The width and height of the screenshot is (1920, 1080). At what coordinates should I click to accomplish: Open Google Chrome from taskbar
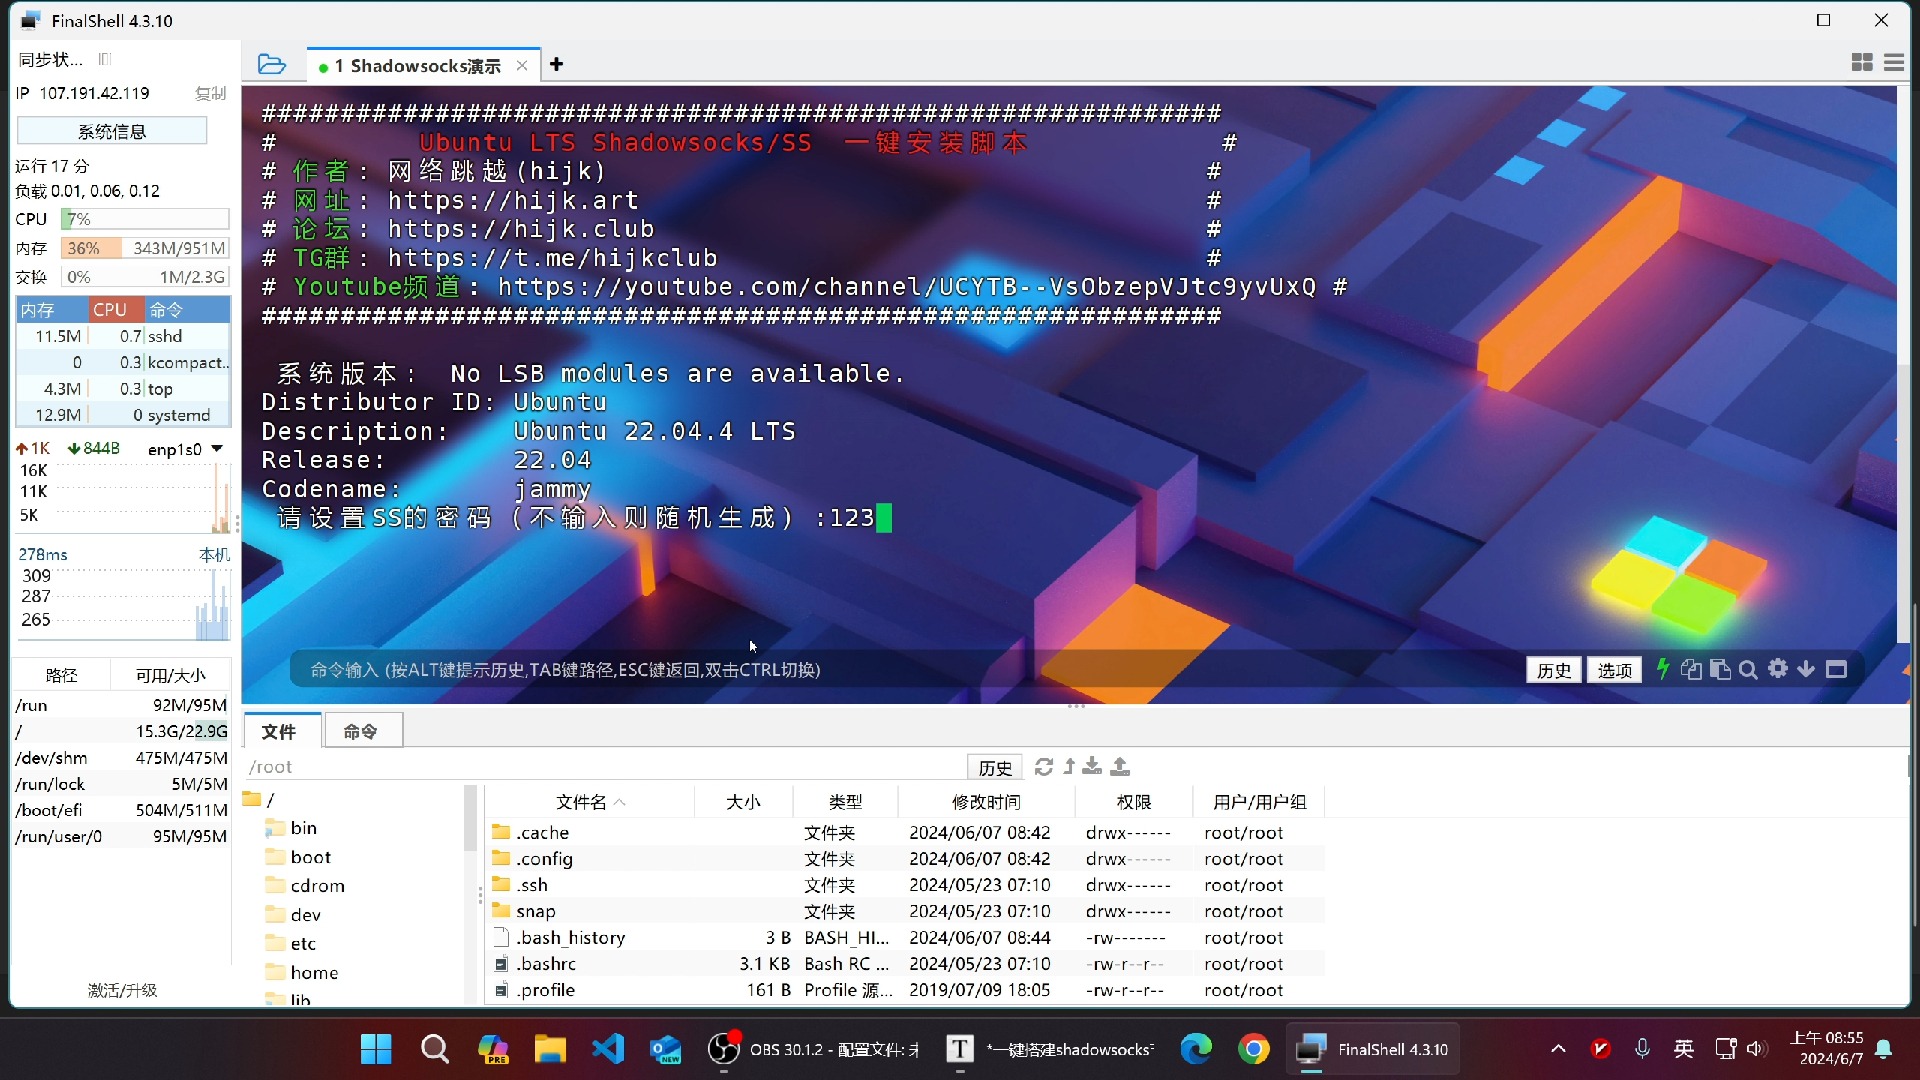click(1253, 1049)
